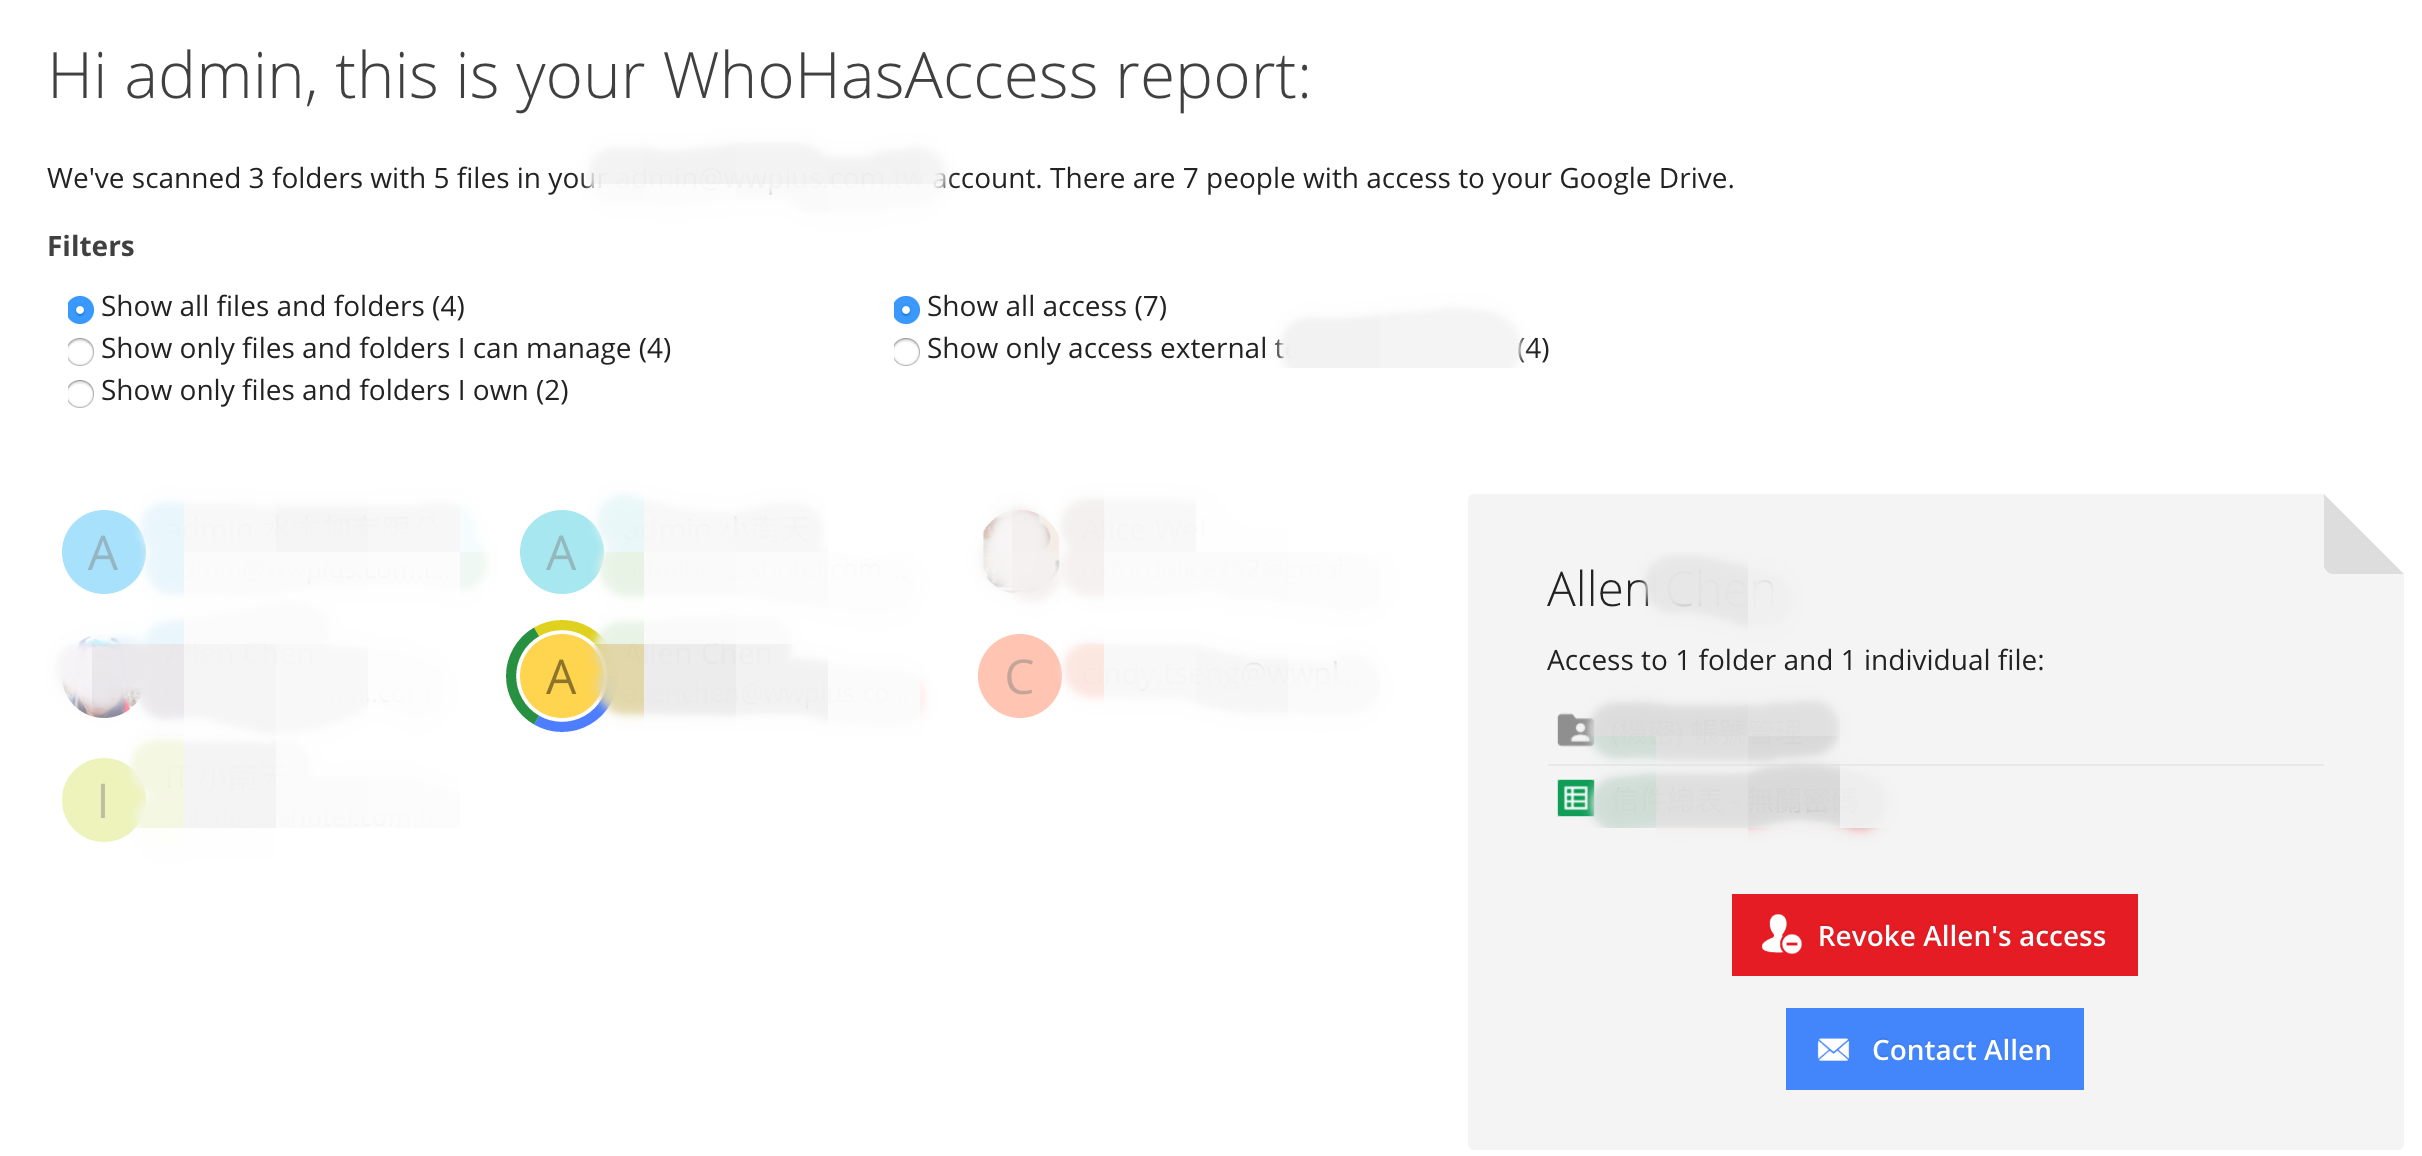Select the yellow 'A' avatar with the colored ring
This screenshot has width=2422, height=1156.
coord(561,677)
